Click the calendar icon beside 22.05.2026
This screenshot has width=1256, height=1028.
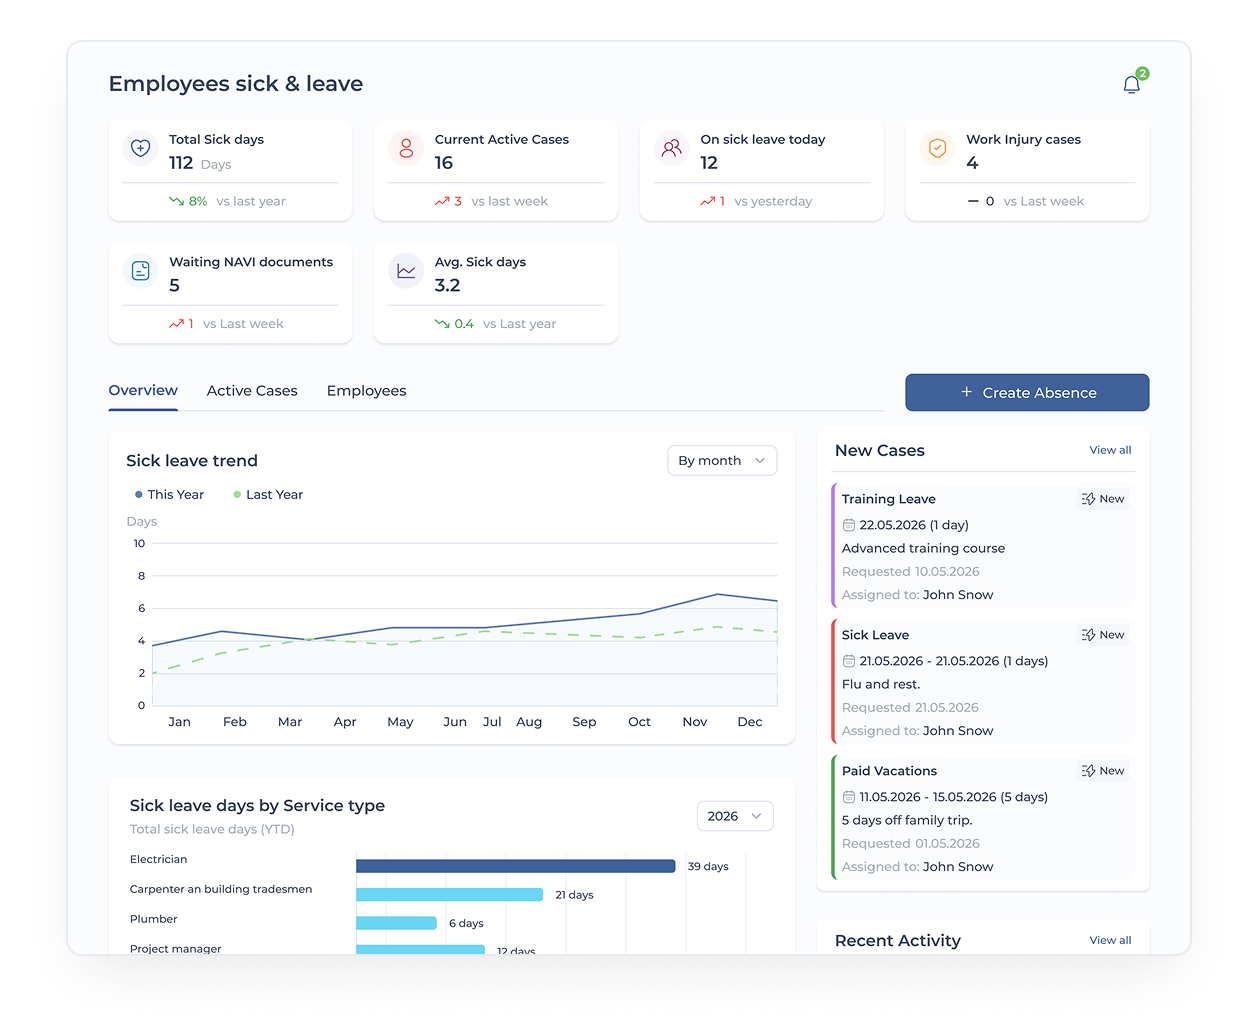tap(849, 525)
